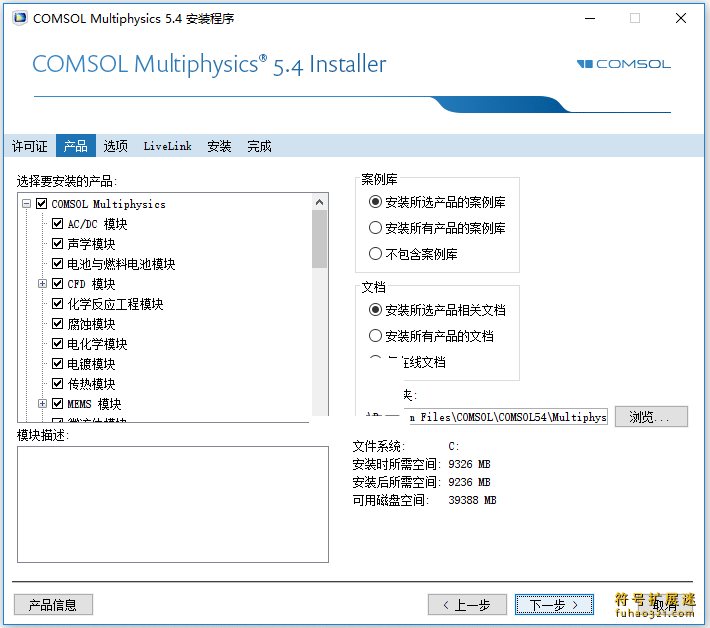Select the 传热模块 tree row text
This screenshot has height=628, width=710.
91,384
